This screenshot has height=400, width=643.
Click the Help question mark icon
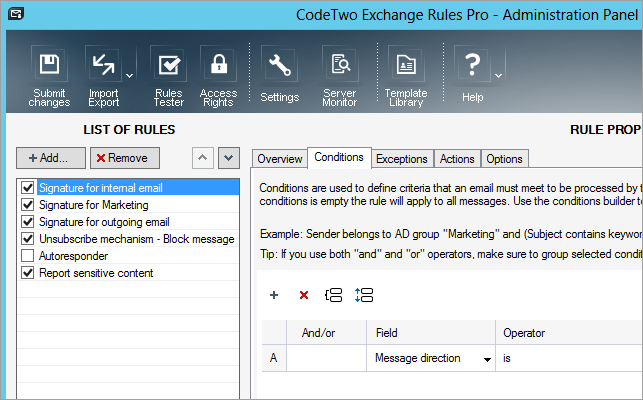tap(472, 64)
